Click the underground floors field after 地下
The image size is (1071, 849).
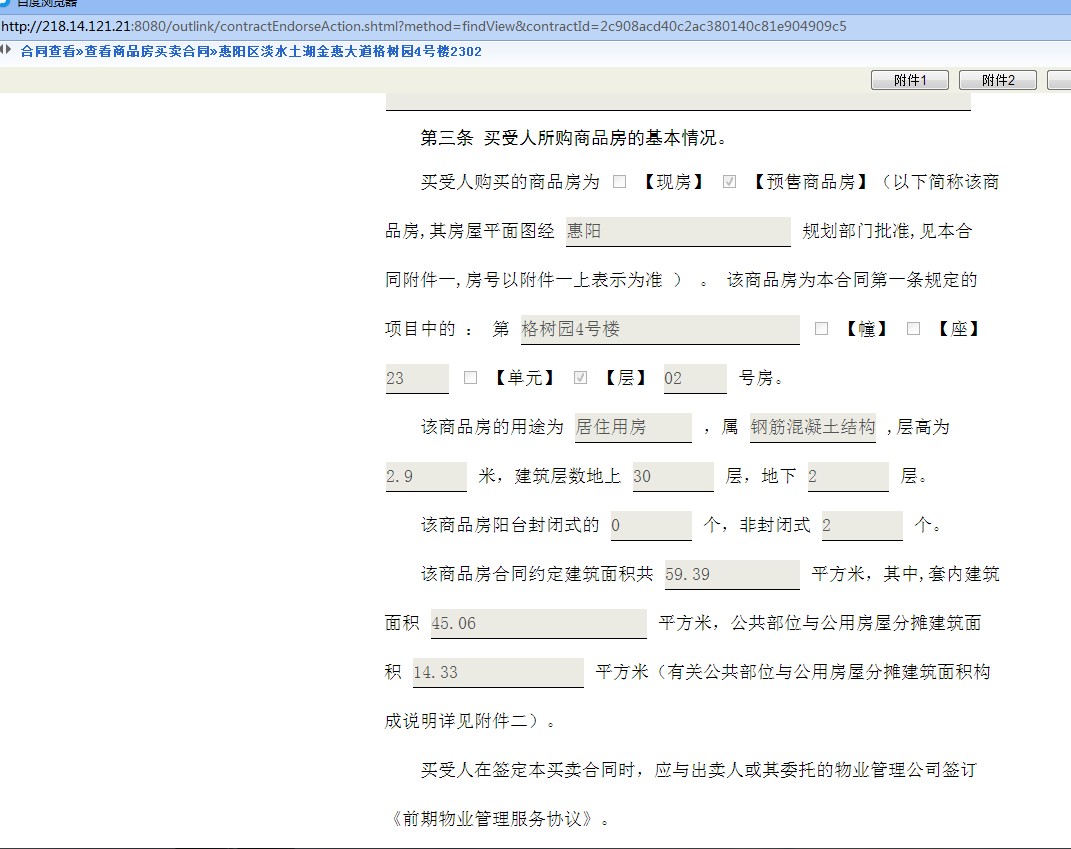[848, 477]
